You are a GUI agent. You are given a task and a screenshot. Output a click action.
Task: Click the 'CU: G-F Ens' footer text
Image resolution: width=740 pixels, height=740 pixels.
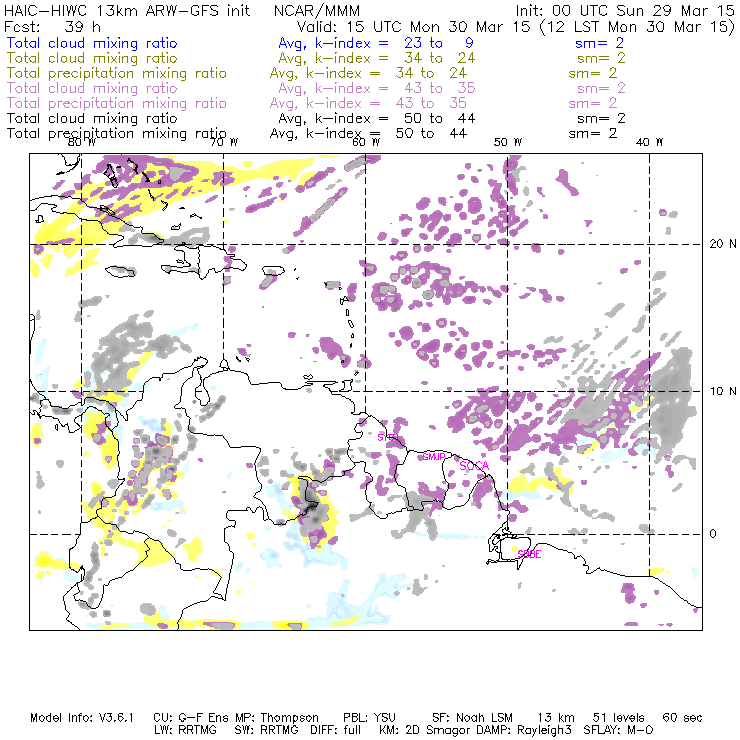(x=191, y=718)
